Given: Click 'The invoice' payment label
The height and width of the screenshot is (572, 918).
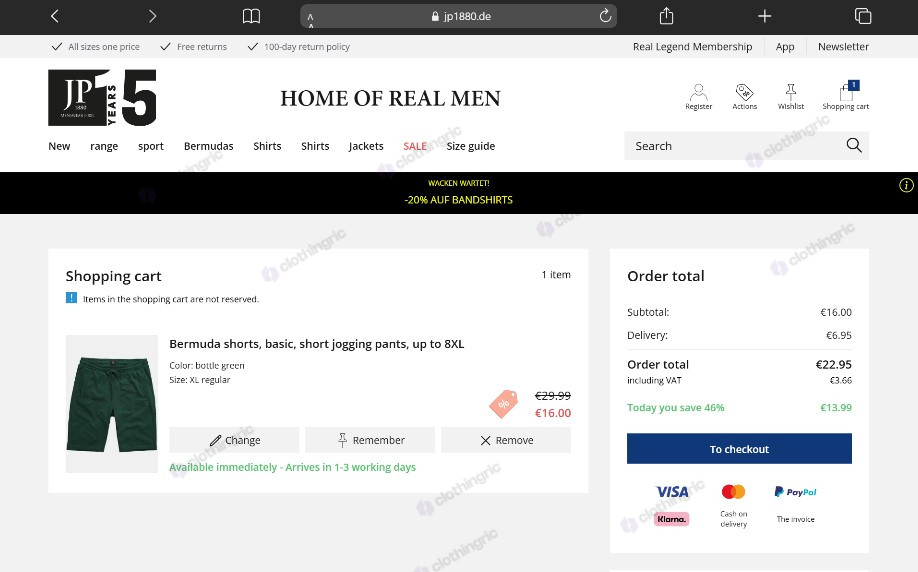Looking at the screenshot, I should point(795,519).
